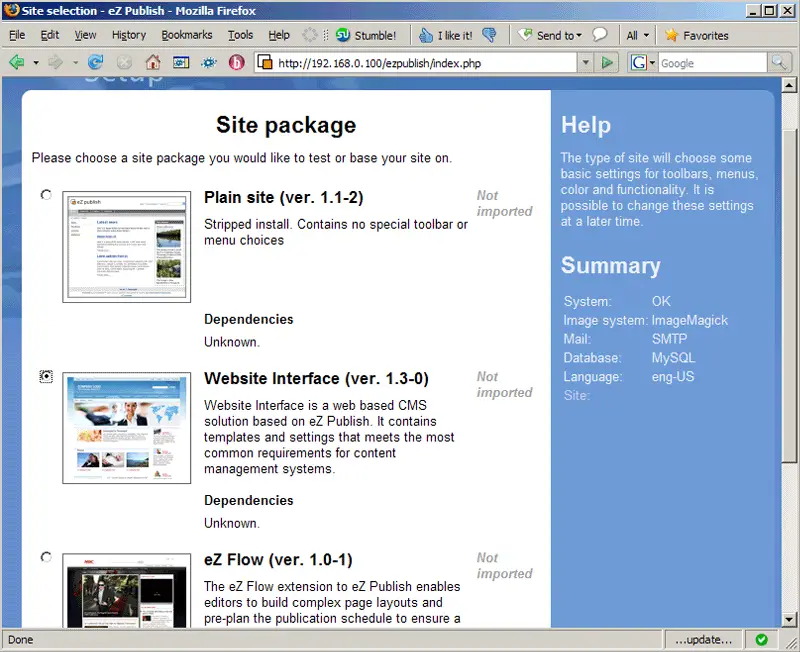
Task: Click the green checkmark status bar icon
Action: (x=761, y=639)
